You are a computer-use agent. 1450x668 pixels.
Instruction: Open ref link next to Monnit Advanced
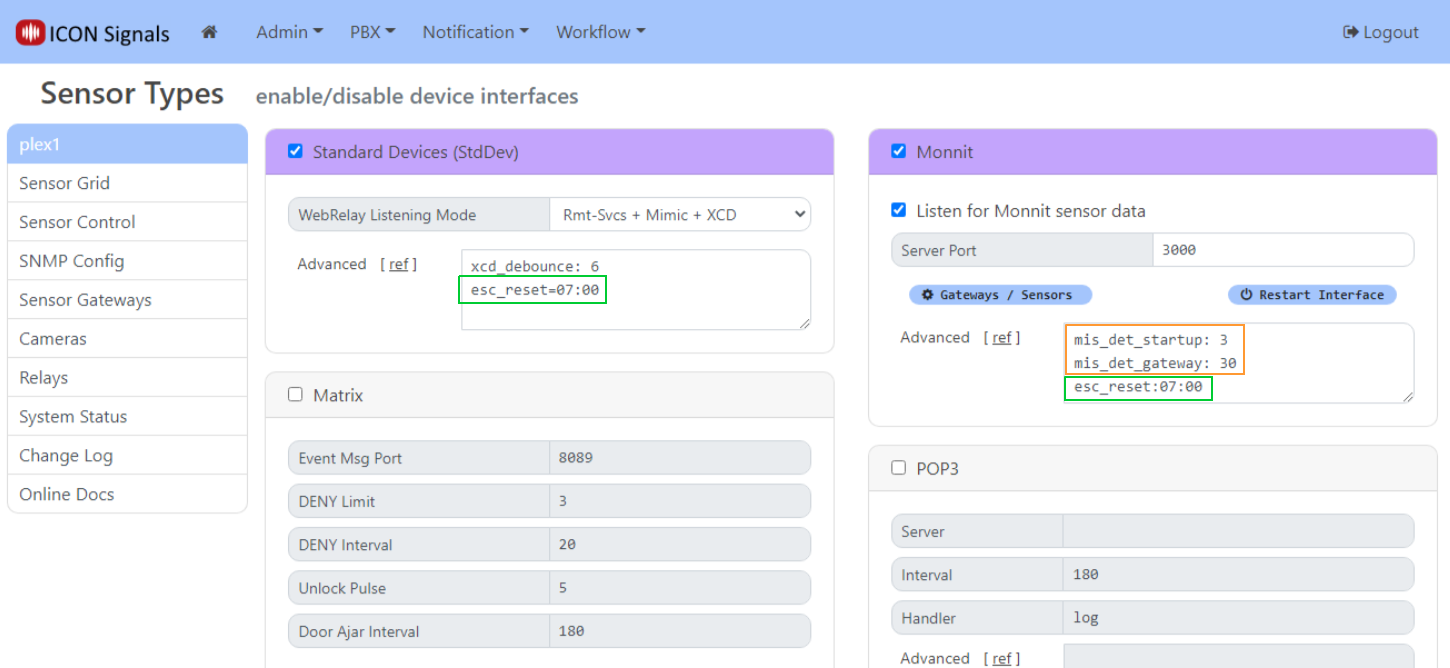point(1002,338)
